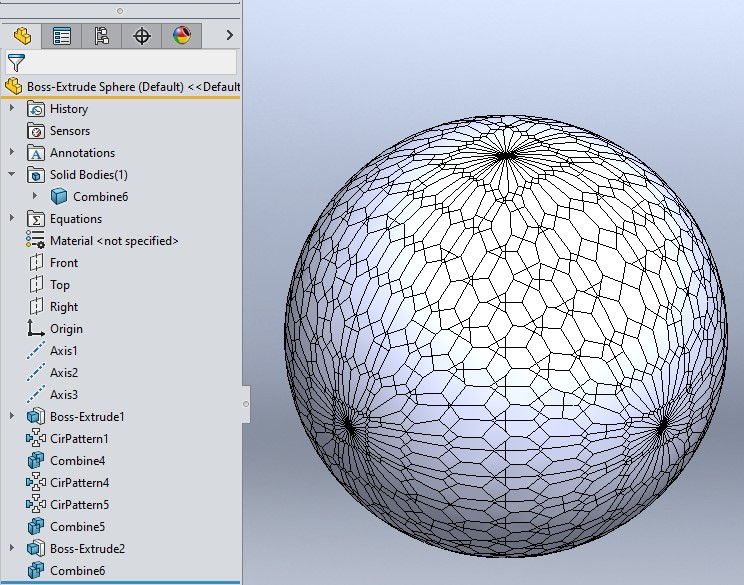The height and width of the screenshot is (585, 744).
Task: Select the History folder icon
Action: click(x=36, y=109)
